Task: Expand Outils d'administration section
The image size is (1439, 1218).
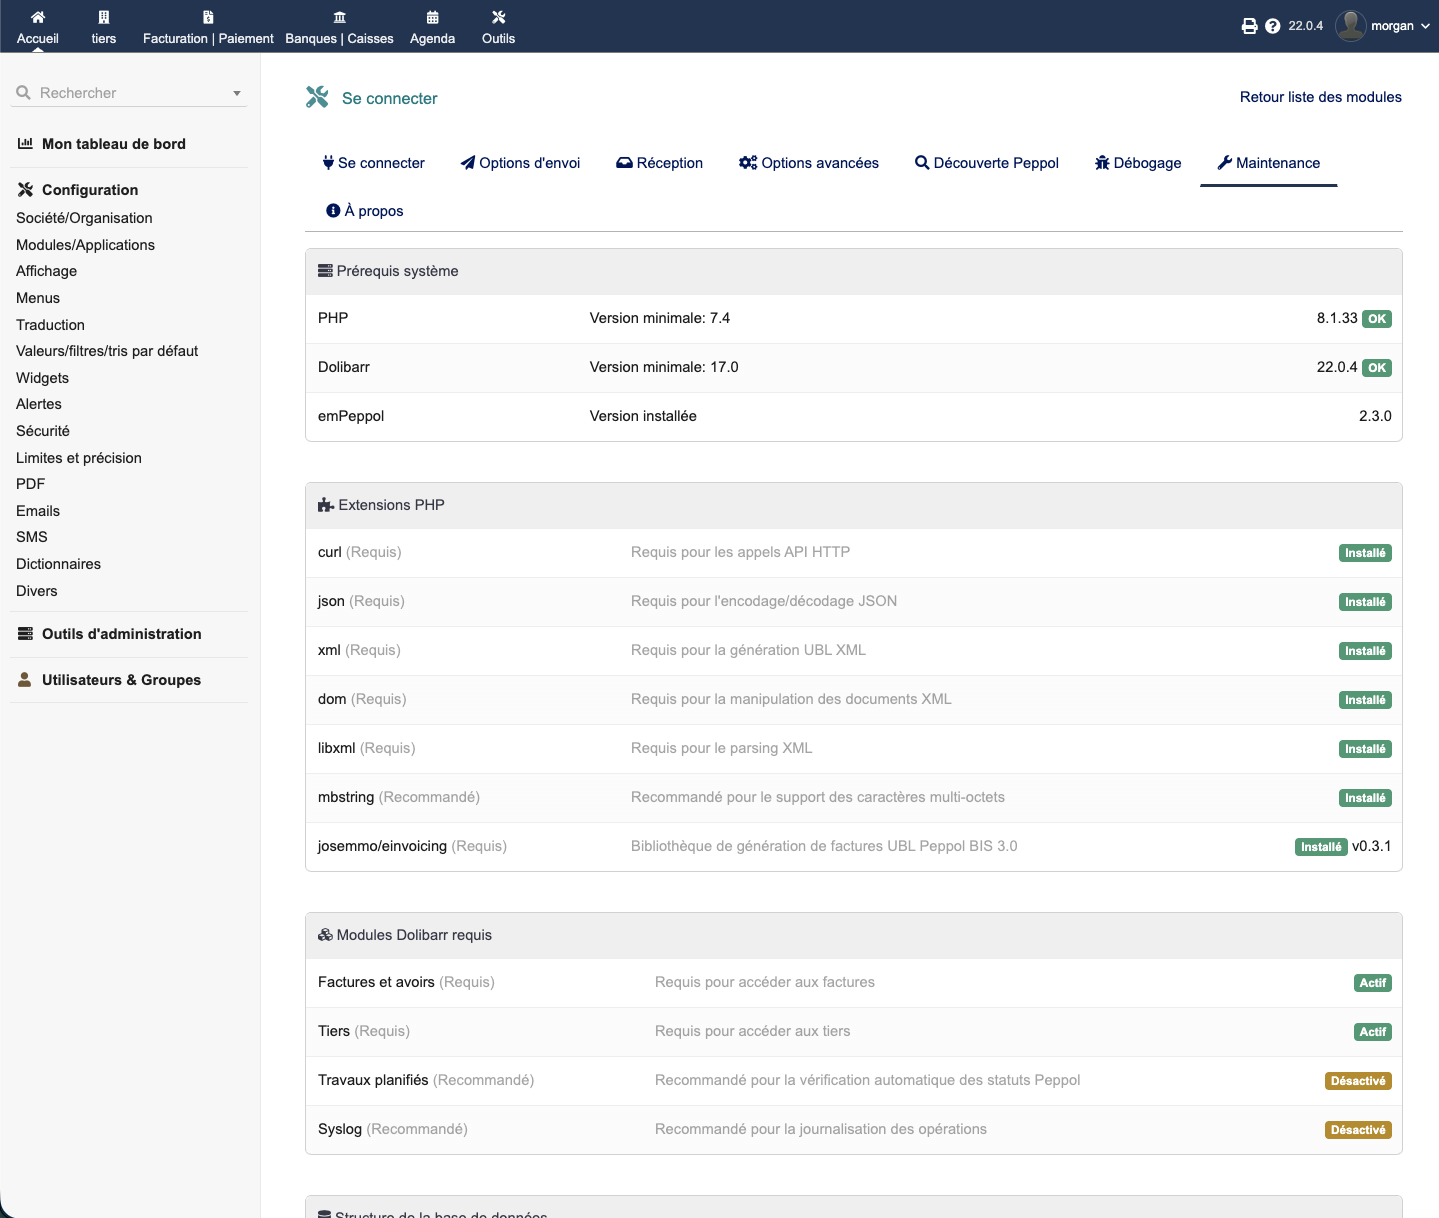Action: point(121,634)
